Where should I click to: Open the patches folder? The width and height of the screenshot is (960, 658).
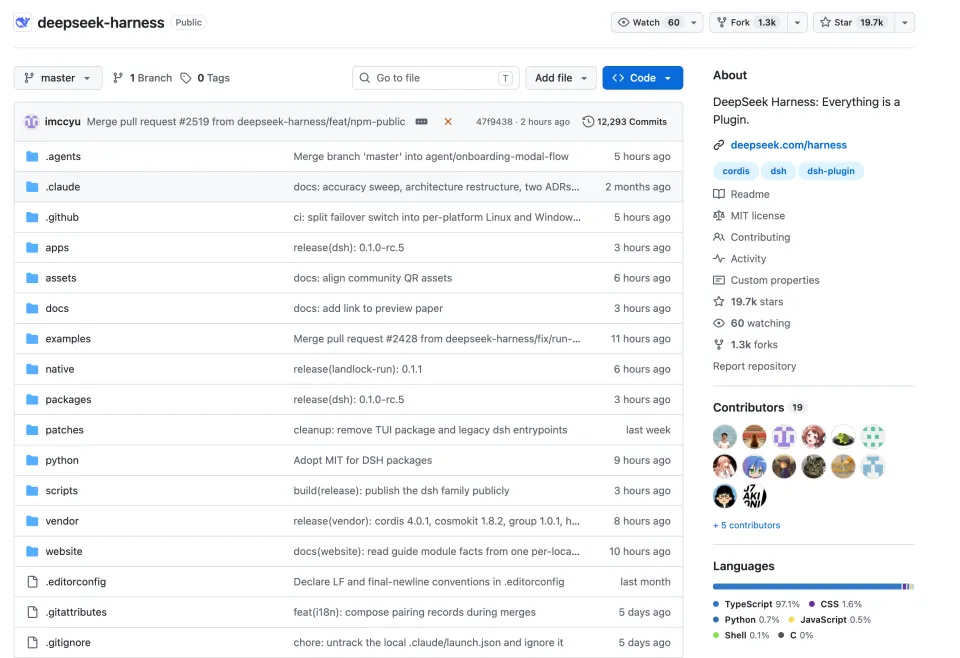(64, 430)
